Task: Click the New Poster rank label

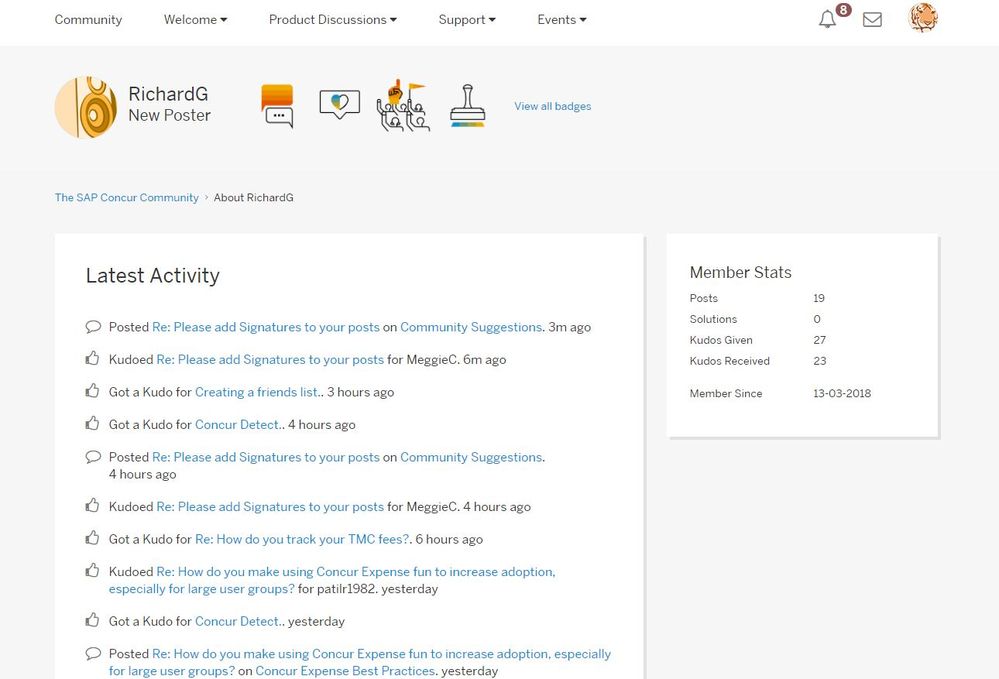Action: tap(169, 115)
